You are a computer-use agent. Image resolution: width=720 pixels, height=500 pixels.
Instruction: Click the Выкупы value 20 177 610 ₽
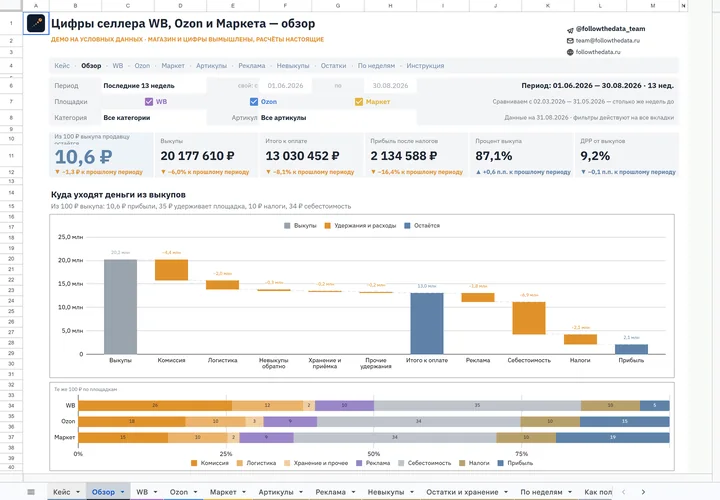(x=197, y=156)
